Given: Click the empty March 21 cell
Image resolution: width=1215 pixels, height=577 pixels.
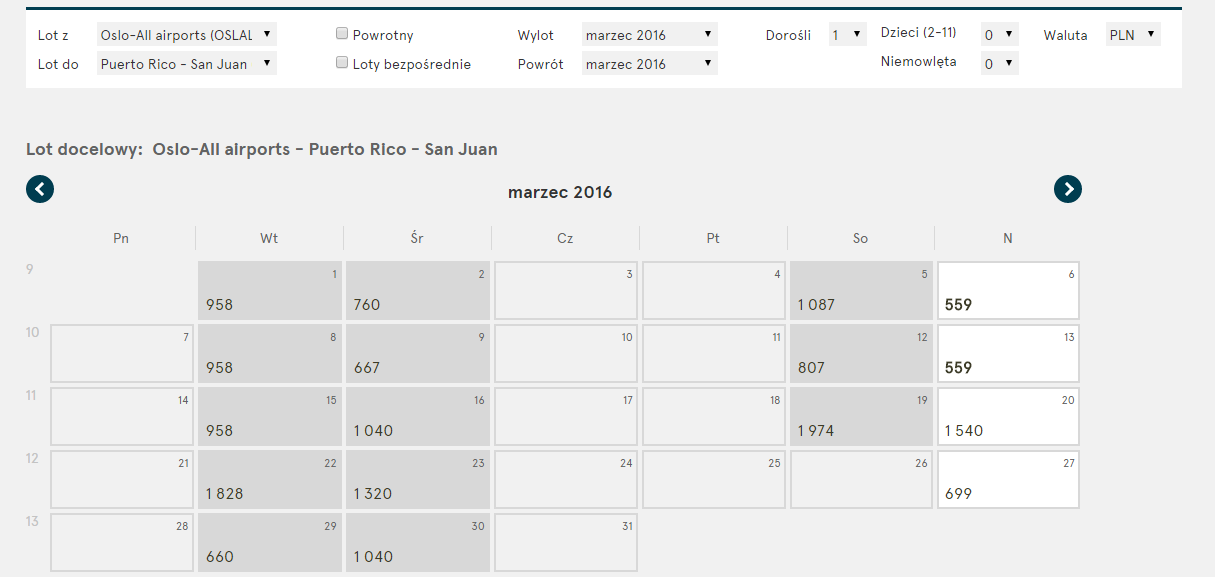Looking at the screenshot, I should (122, 480).
